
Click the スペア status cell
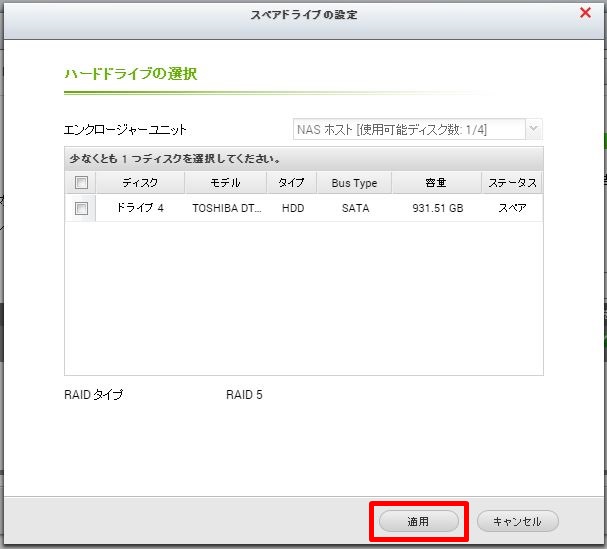click(x=512, y=208)
